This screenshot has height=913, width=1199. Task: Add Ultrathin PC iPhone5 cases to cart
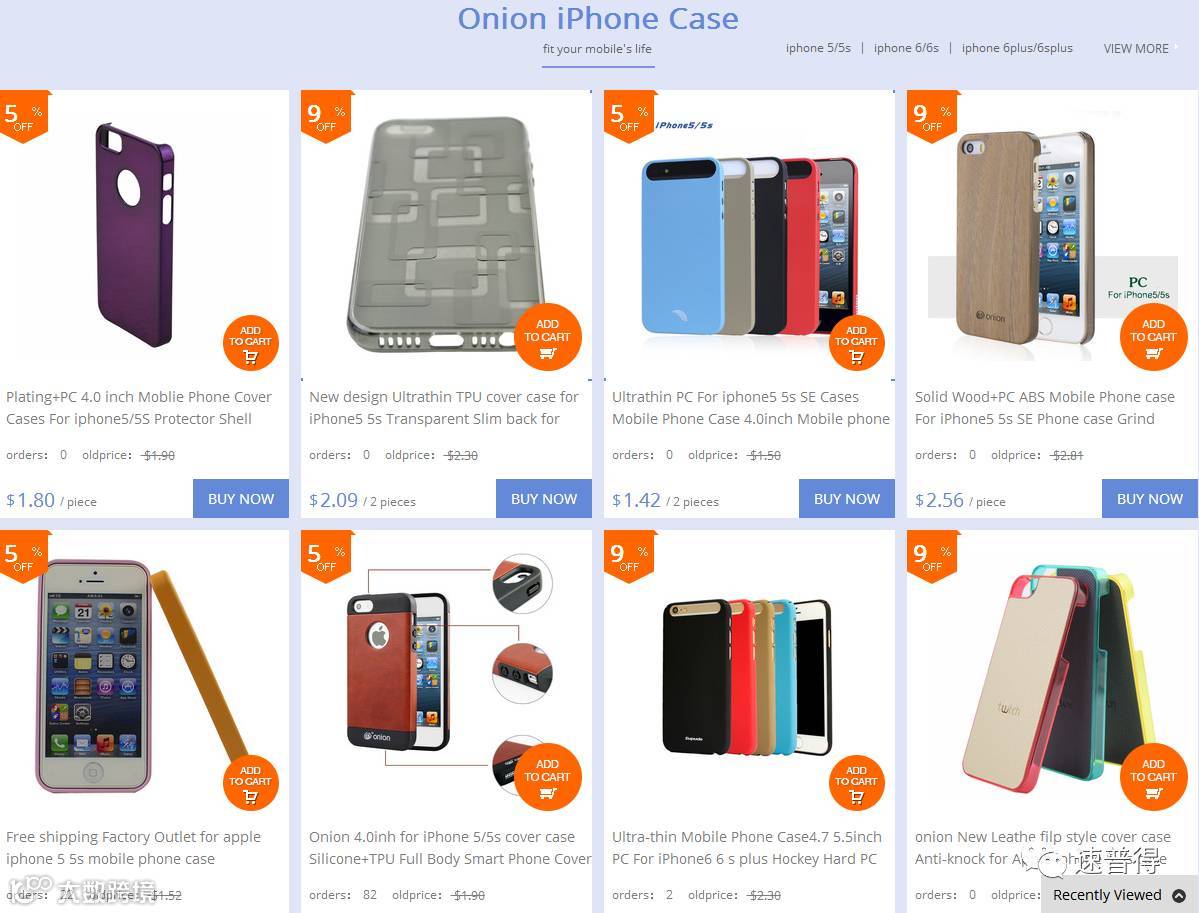[x=856, y=343]
